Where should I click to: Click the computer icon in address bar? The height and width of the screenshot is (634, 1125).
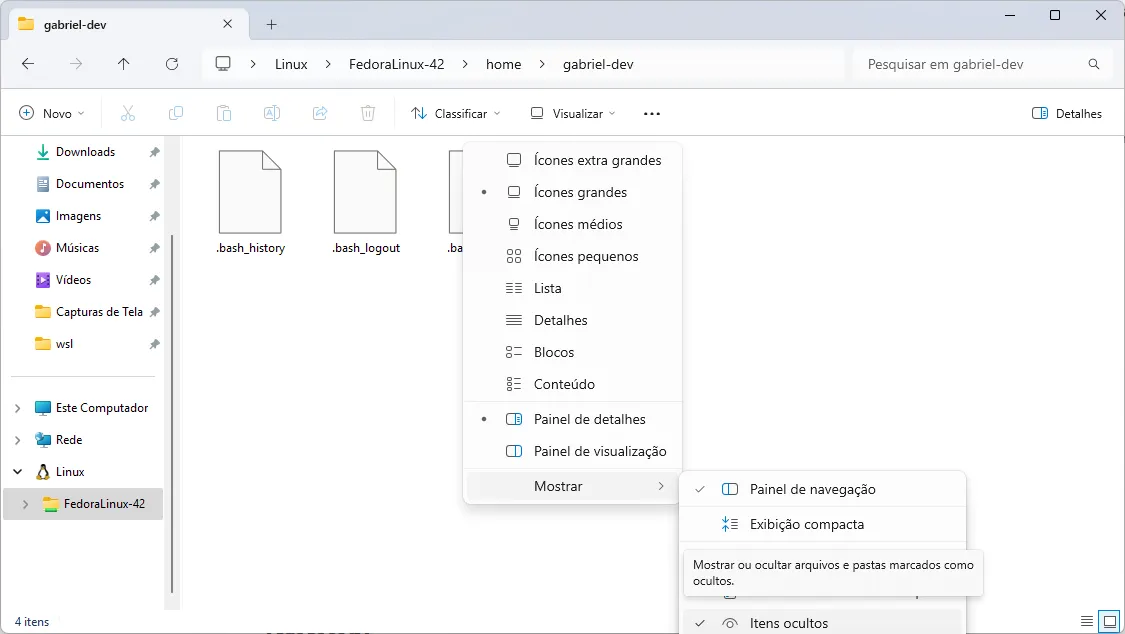[x=223, y=64]
